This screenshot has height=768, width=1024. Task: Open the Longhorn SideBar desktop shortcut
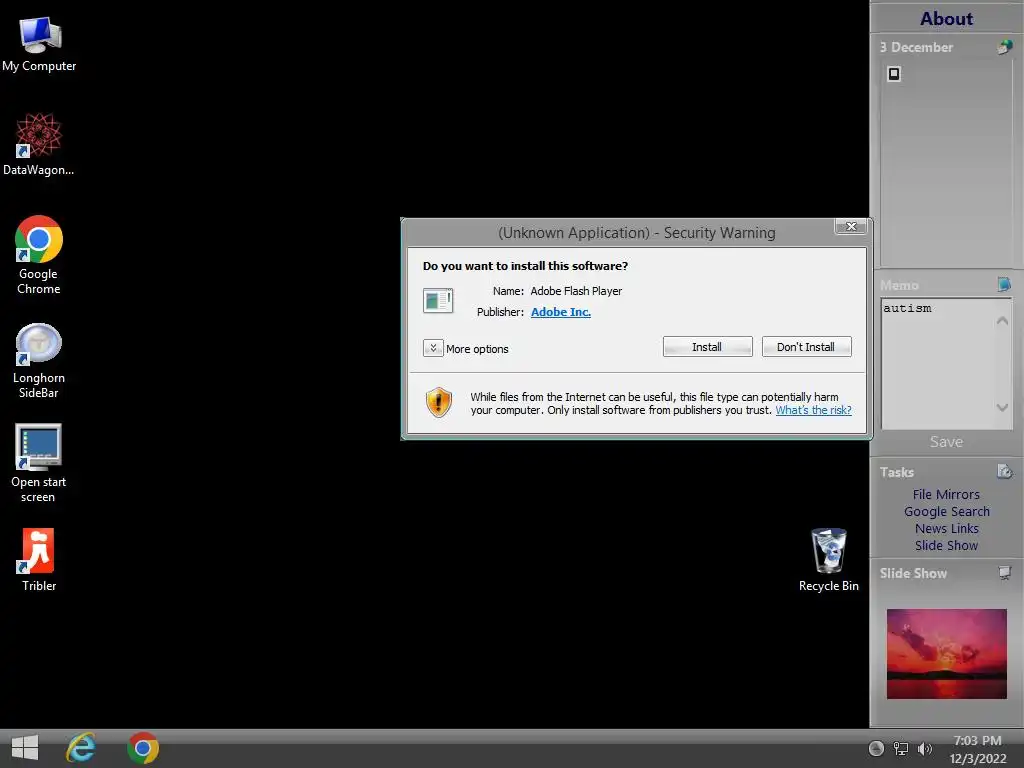tap(39, 360)
